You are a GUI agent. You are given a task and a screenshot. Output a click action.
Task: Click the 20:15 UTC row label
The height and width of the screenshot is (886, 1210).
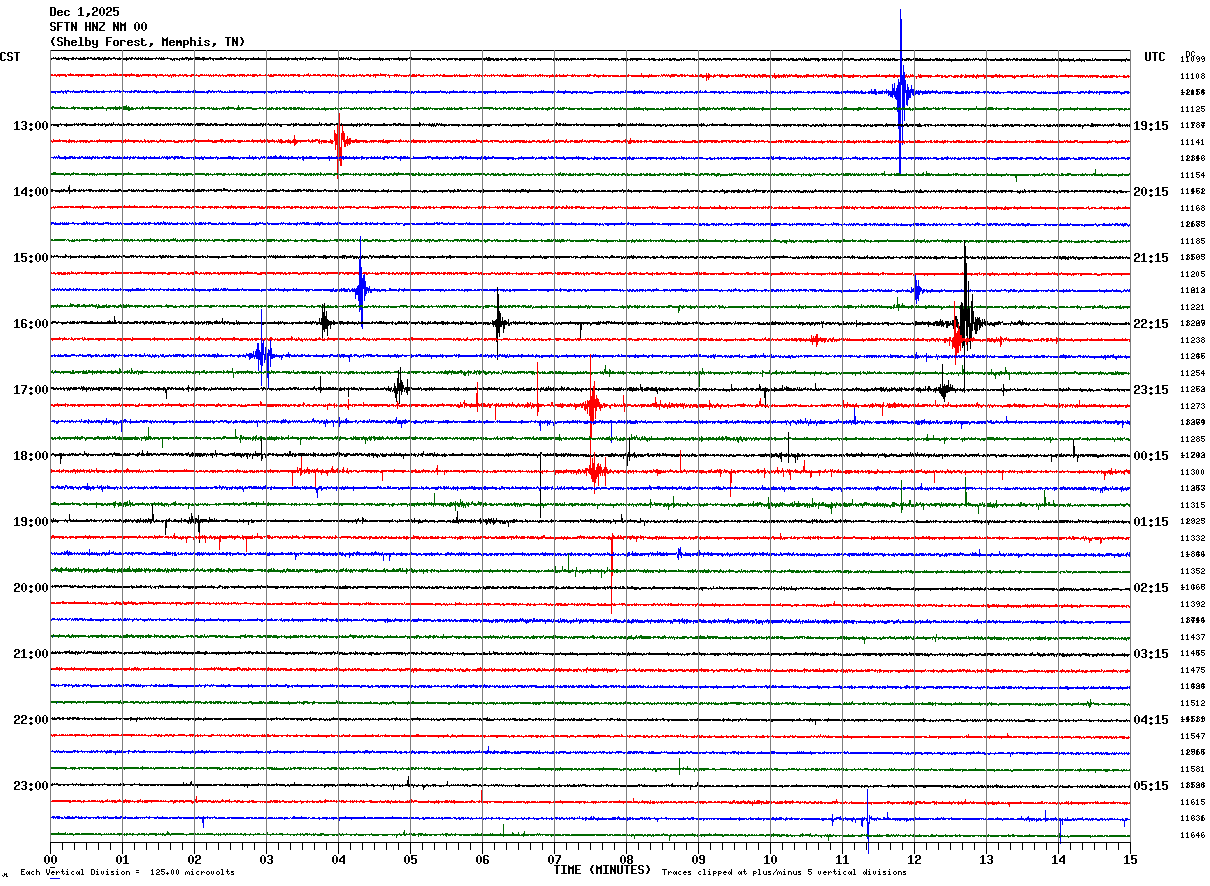click(x=1151, y=192)
